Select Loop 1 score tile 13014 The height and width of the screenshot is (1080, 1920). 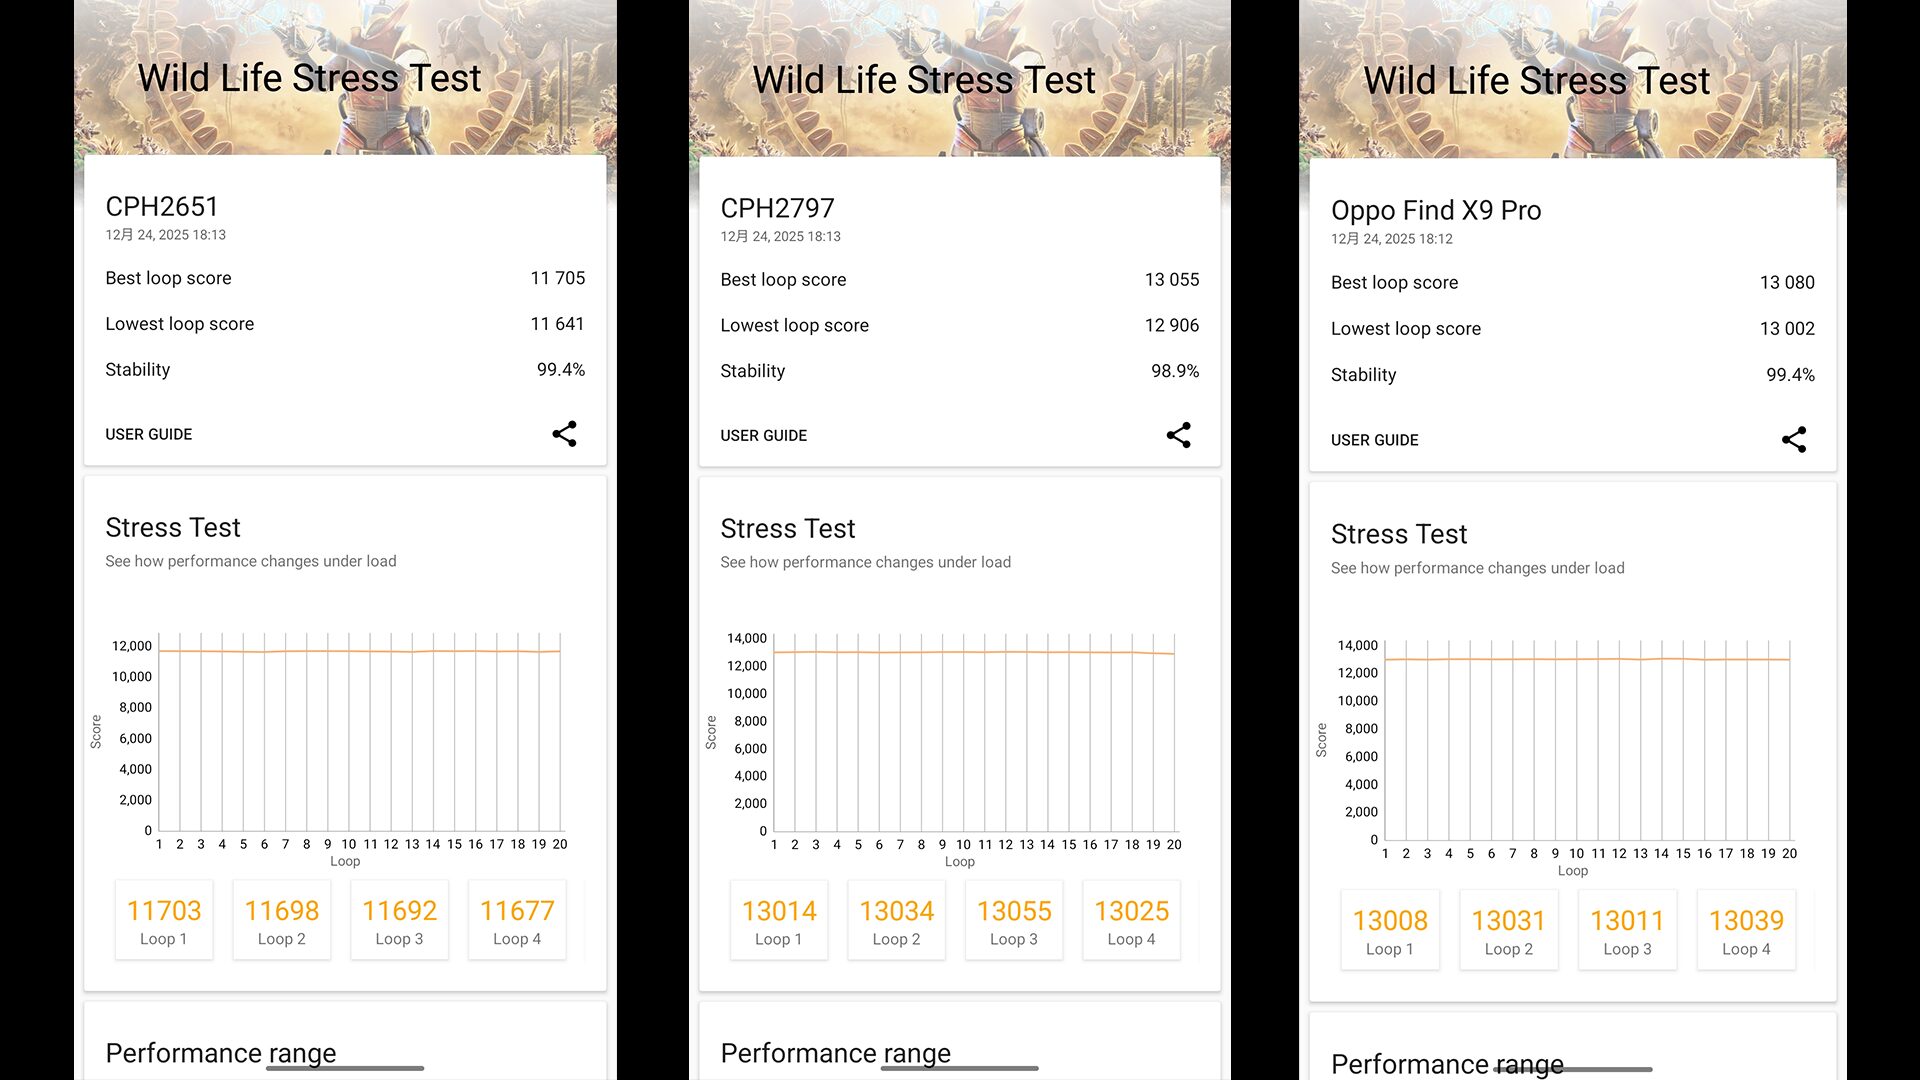point(779,921)
